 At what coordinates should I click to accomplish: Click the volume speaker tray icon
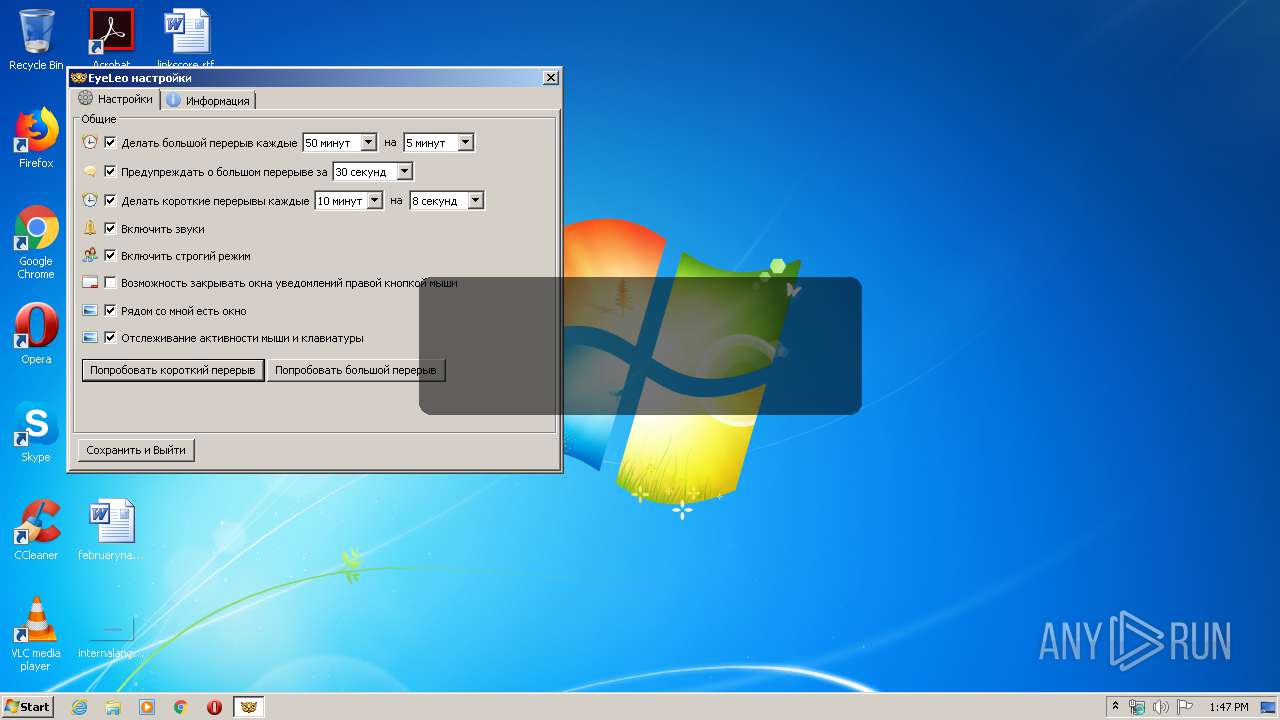click(x=1161, y=707)
